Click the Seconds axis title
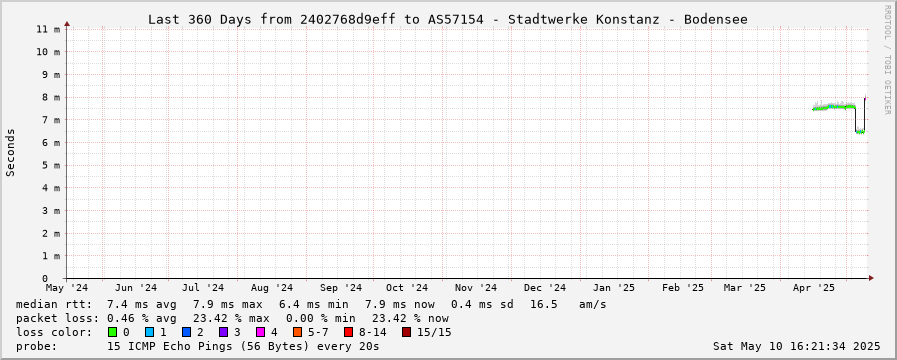The height and width of the screenshot is (360, 897). click(10, 153)
